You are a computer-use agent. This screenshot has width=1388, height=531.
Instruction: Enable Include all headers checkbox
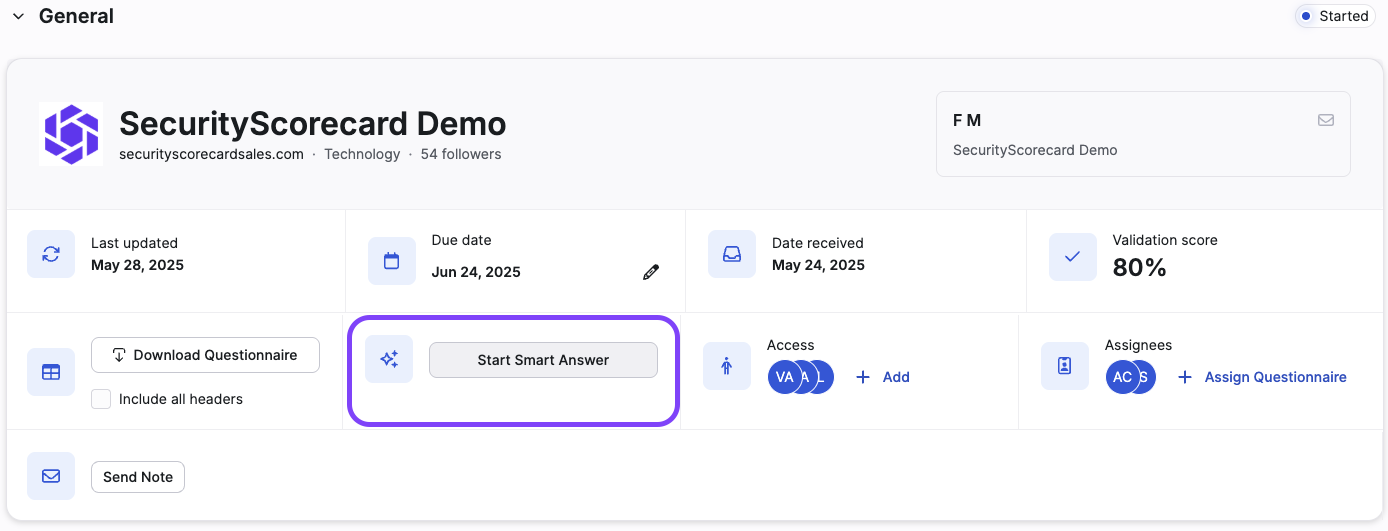pos(101,399)
